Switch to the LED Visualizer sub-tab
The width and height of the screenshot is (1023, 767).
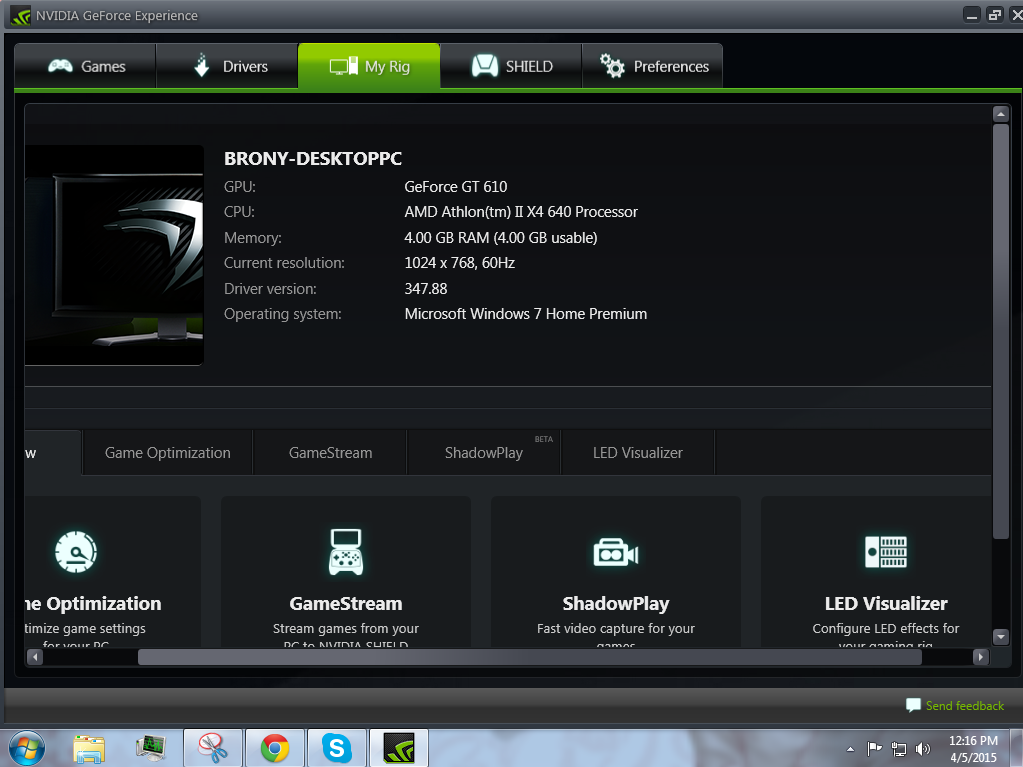click(x=638, y=453)
